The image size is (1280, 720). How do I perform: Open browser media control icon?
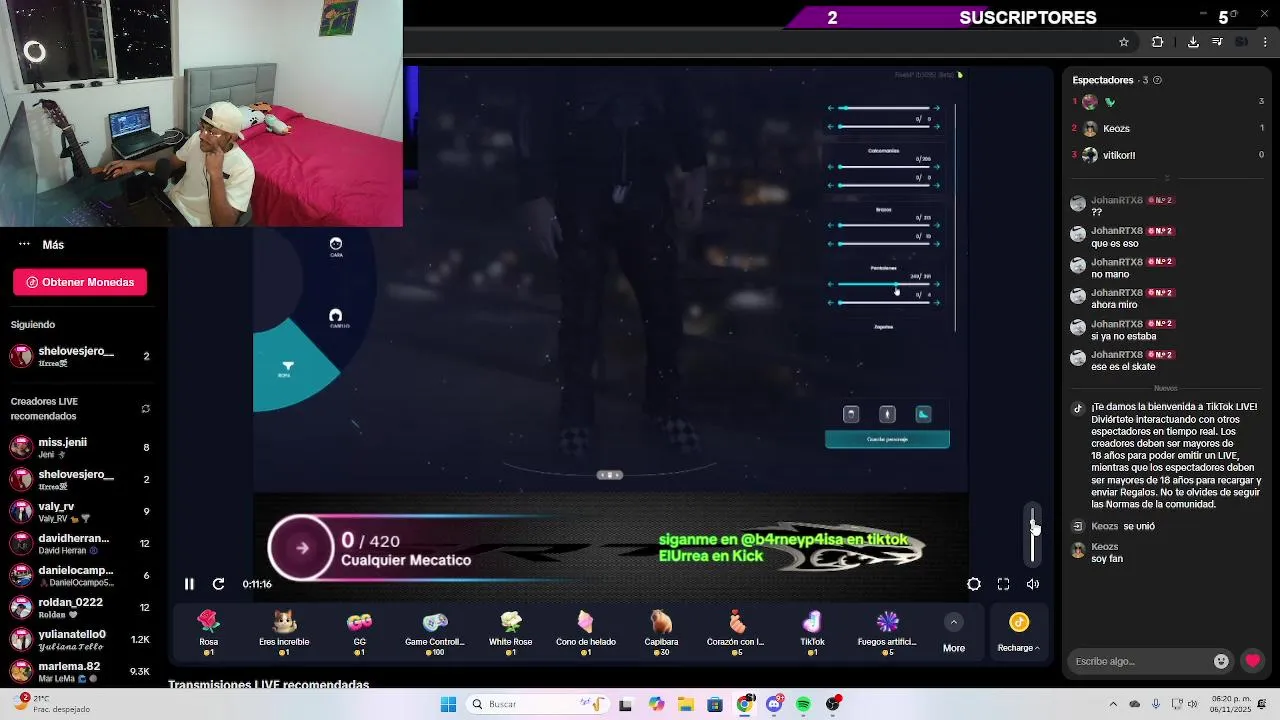click(x=1217, y=42)
